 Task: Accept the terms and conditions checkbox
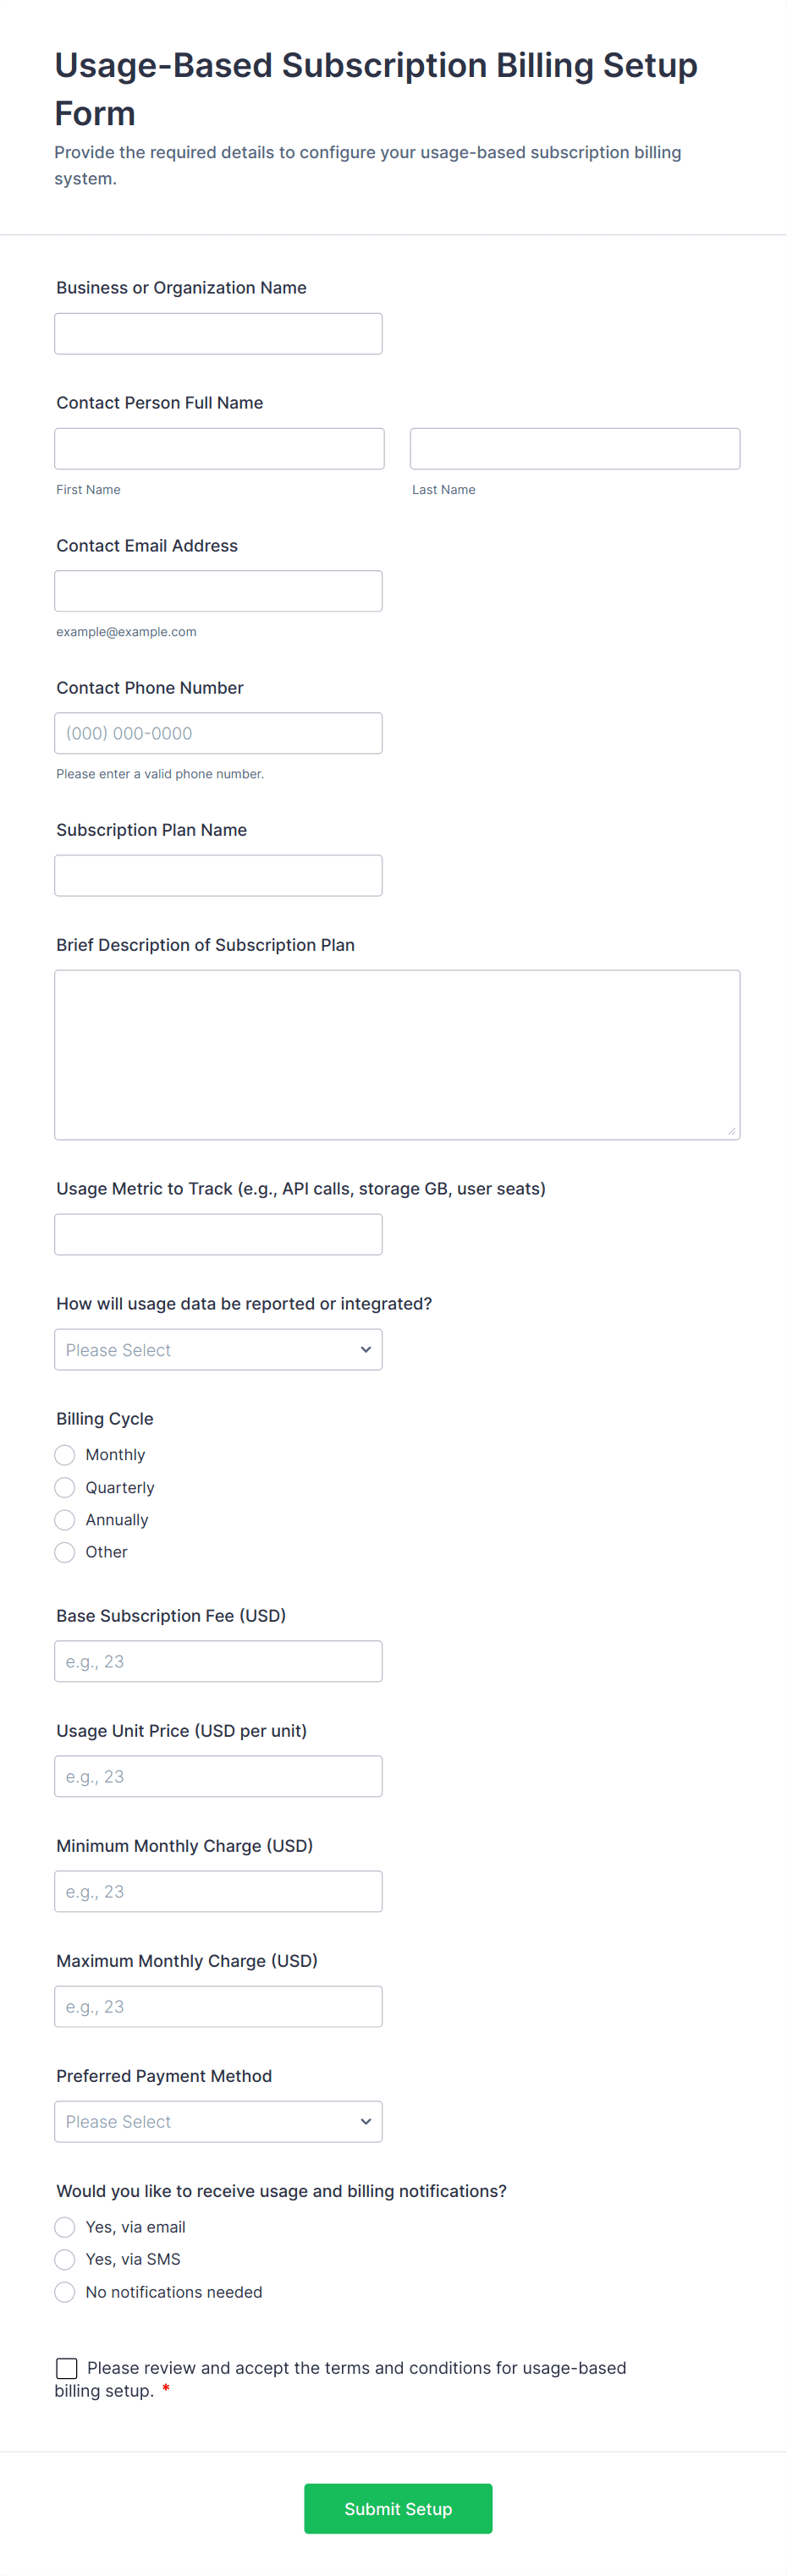click(67, 2368)
